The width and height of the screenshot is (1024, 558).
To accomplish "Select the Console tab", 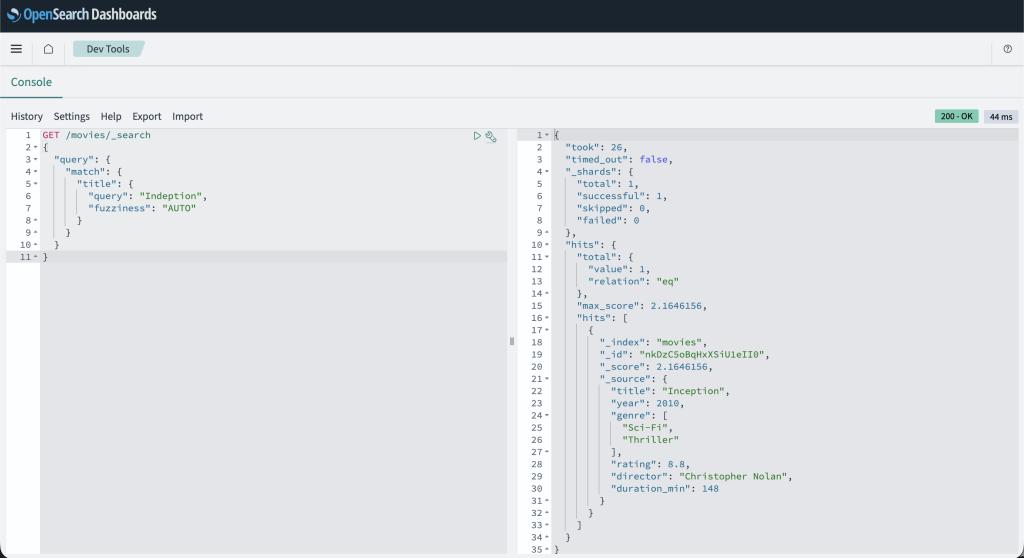I will tap(31, 82).
